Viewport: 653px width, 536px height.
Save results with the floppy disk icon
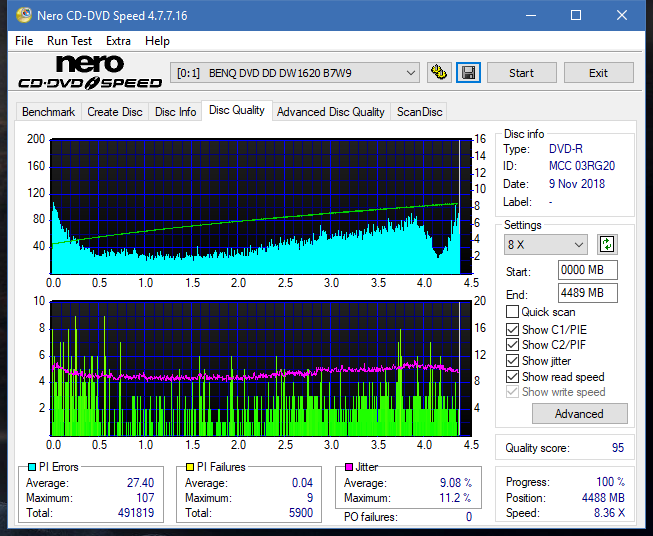click(x=469, y=73)
